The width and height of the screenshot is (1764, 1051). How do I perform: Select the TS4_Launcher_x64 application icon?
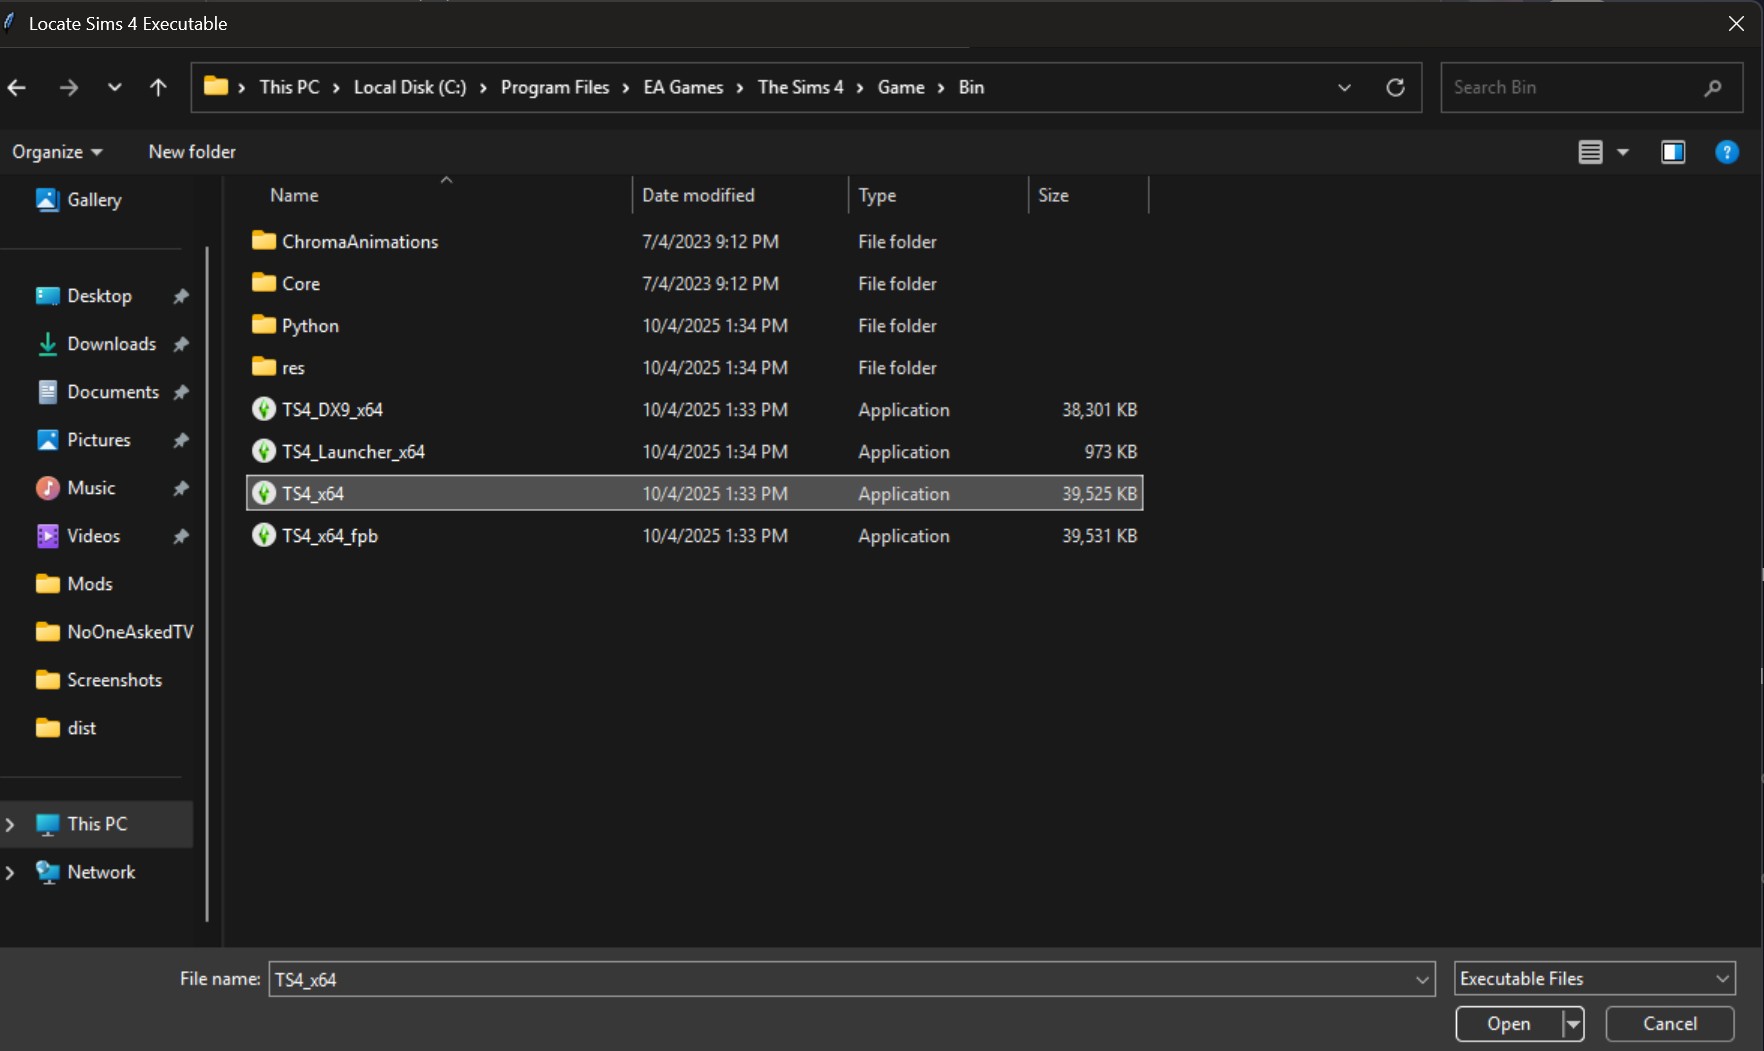tap(264, 451)
